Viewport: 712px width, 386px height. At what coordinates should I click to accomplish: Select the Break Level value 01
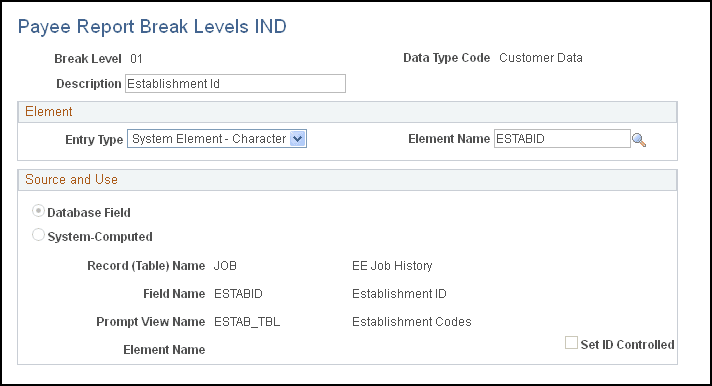pyautogui.click(x=136, y=59)
